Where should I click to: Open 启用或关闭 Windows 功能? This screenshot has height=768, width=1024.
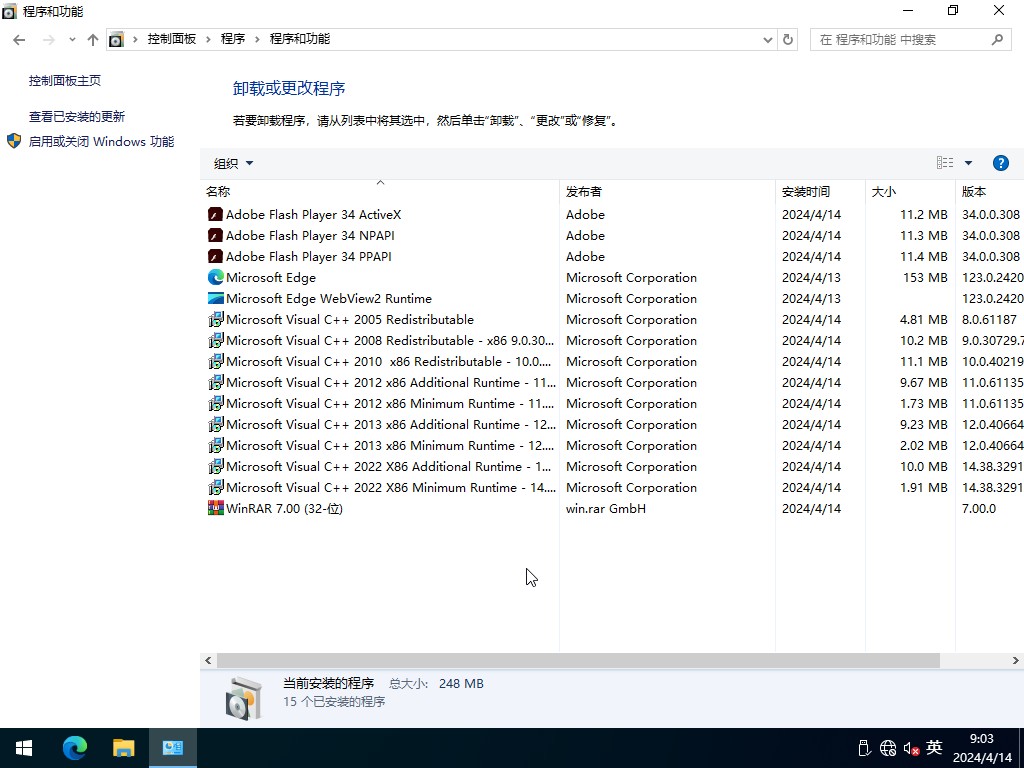[x=100, y=141]
